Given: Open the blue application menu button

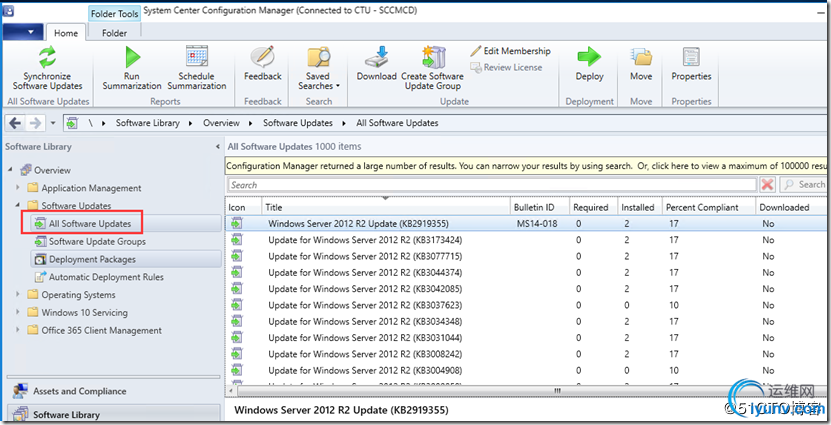Looking at the screenshot, I should click(22, 32).
